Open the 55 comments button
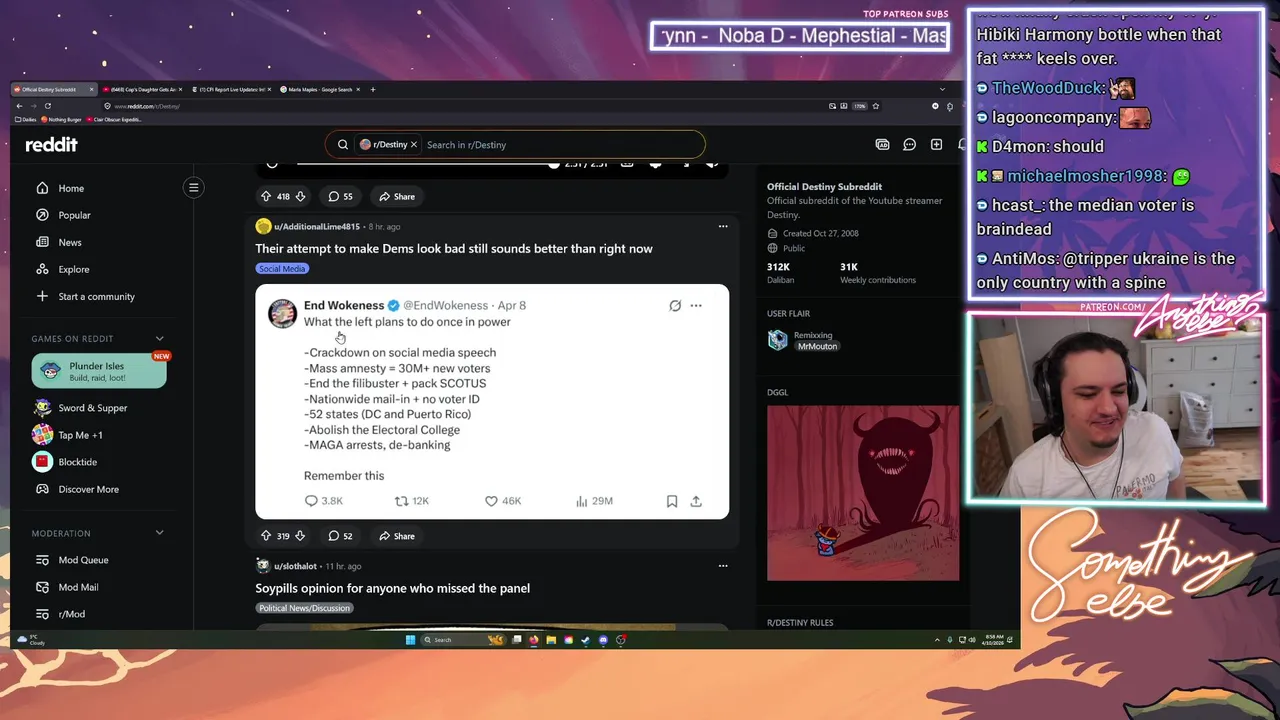 (341, 197)
